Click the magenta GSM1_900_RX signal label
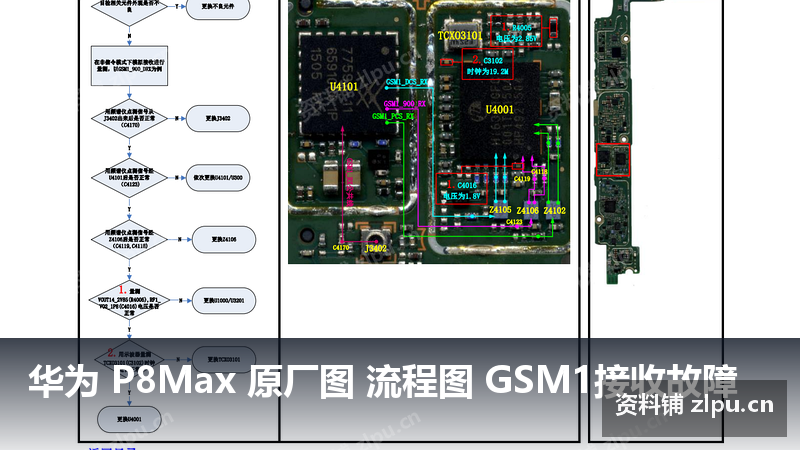Image resolution: width=800 pixels, height=450 pixels. (x=405, y=104)
